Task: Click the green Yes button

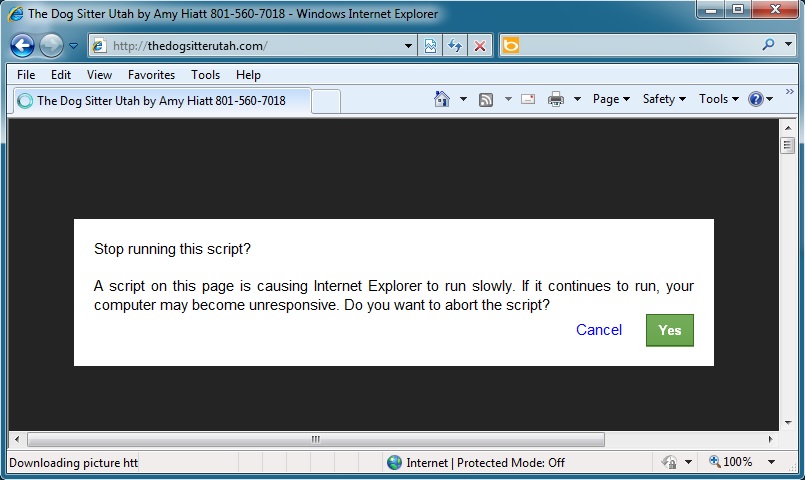Action: pyautogui.click(x=669, y=330)
